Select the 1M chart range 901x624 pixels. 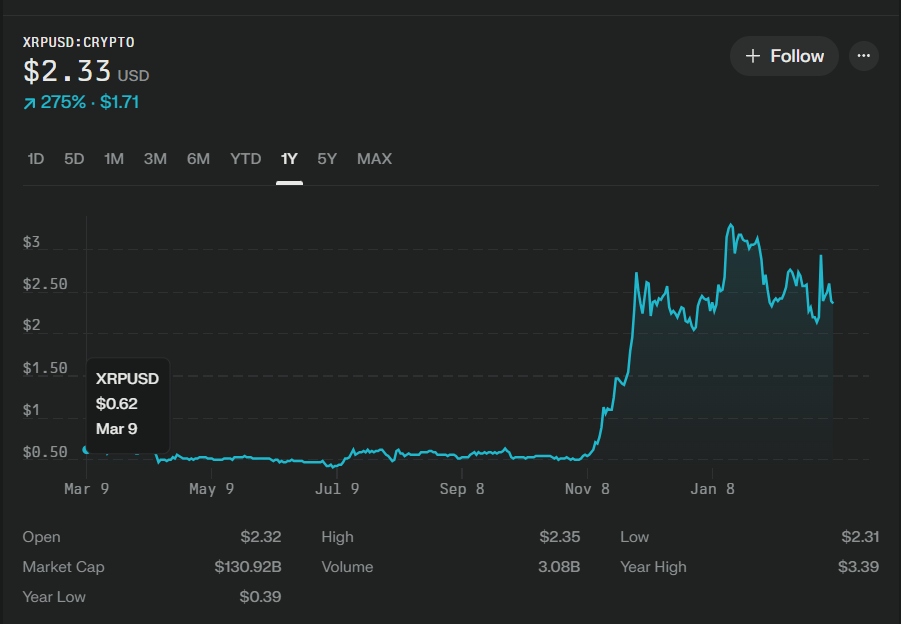[114, 159]
